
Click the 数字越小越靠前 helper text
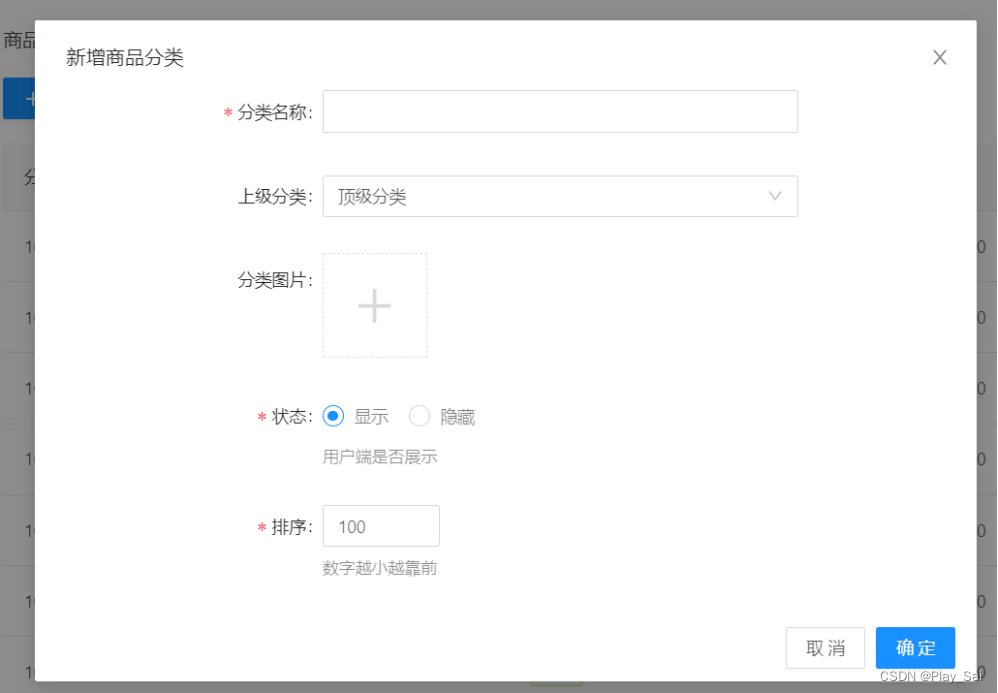(379, 568)
